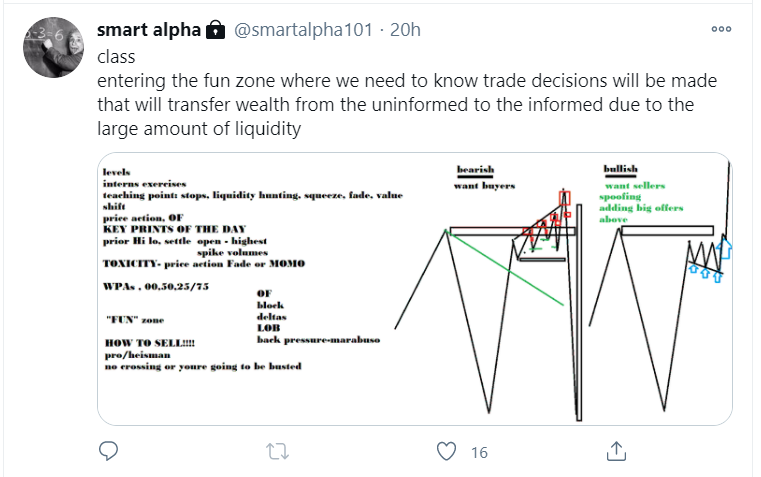
Task: Toggle the heart Like icon
Action: click(448, 452)
